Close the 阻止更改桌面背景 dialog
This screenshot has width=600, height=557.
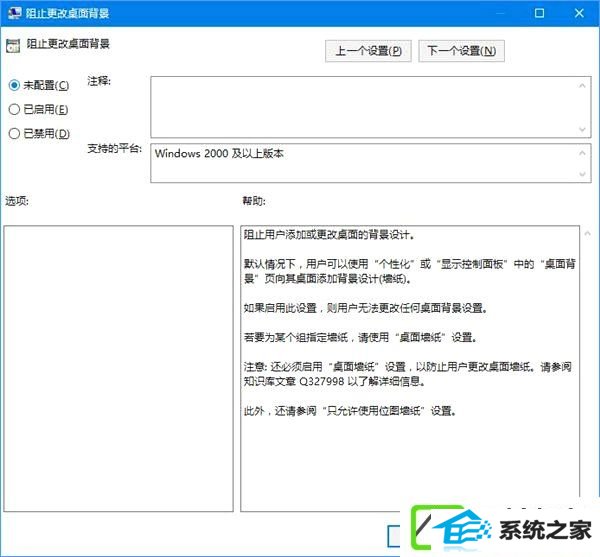579,13
